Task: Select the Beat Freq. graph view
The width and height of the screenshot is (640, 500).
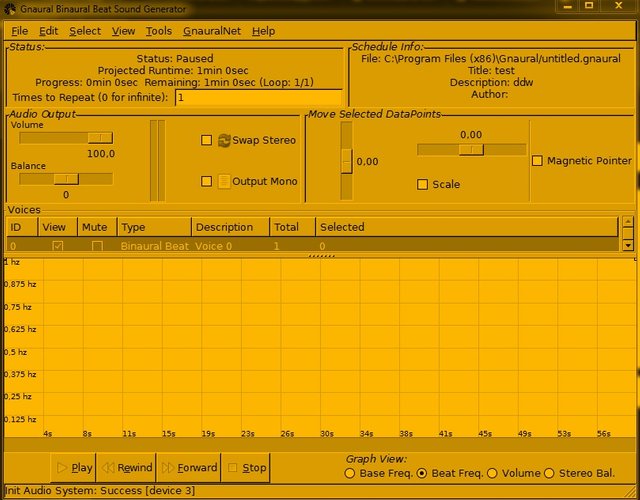Action: (x=422, y=473)
